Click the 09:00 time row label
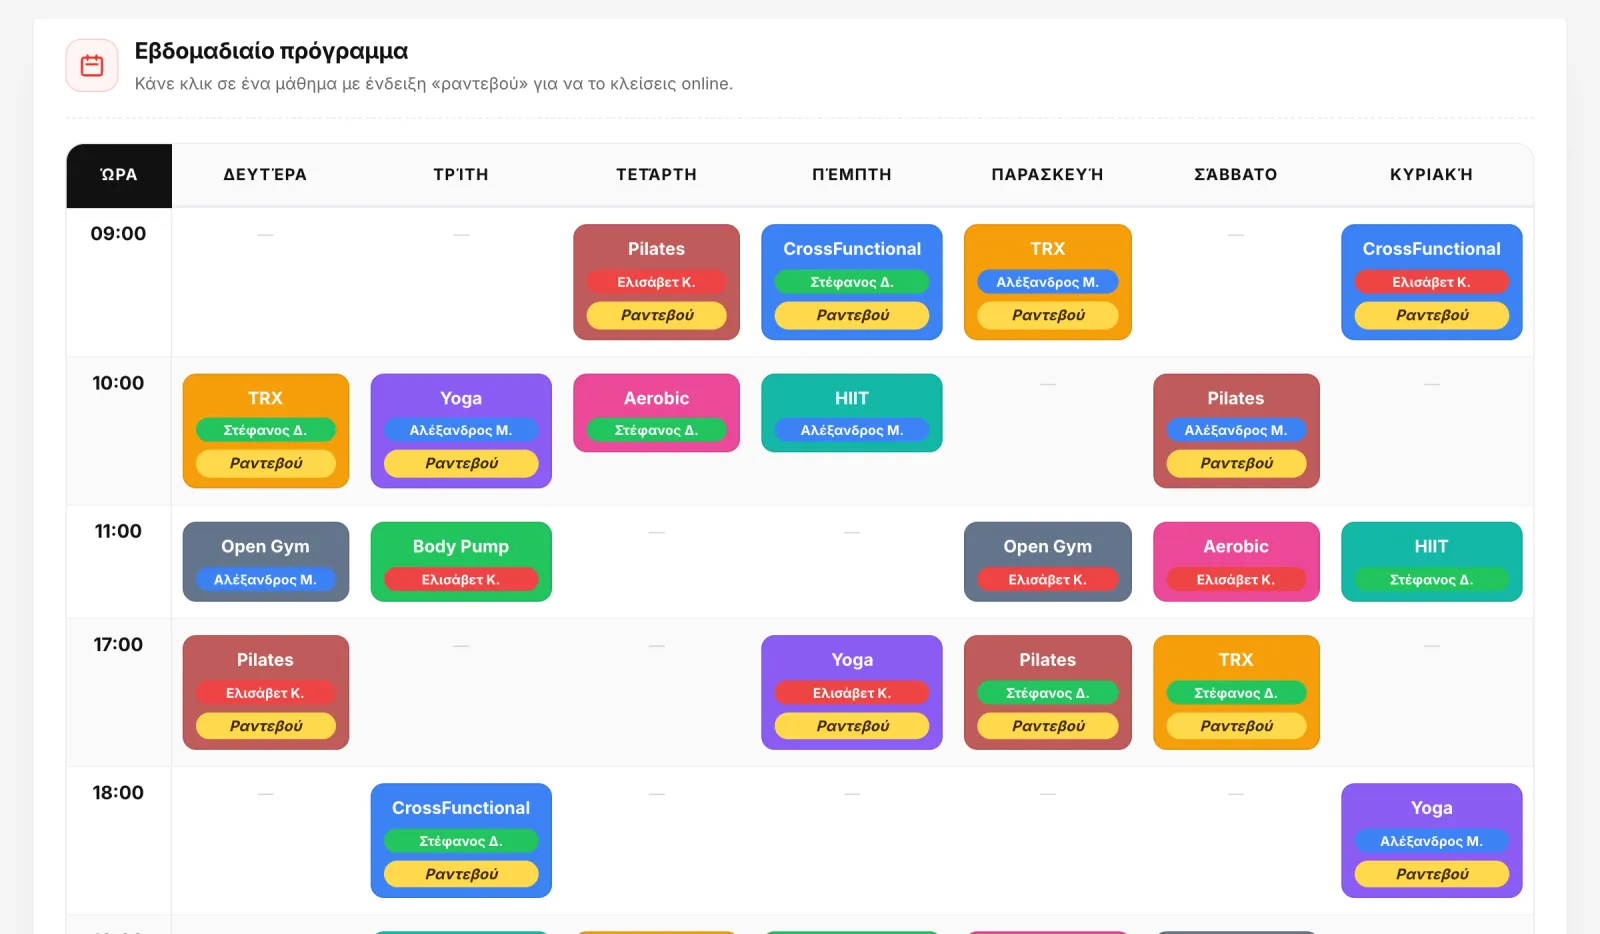Screen dimensions: 1600x934 (x=118, y=234)
